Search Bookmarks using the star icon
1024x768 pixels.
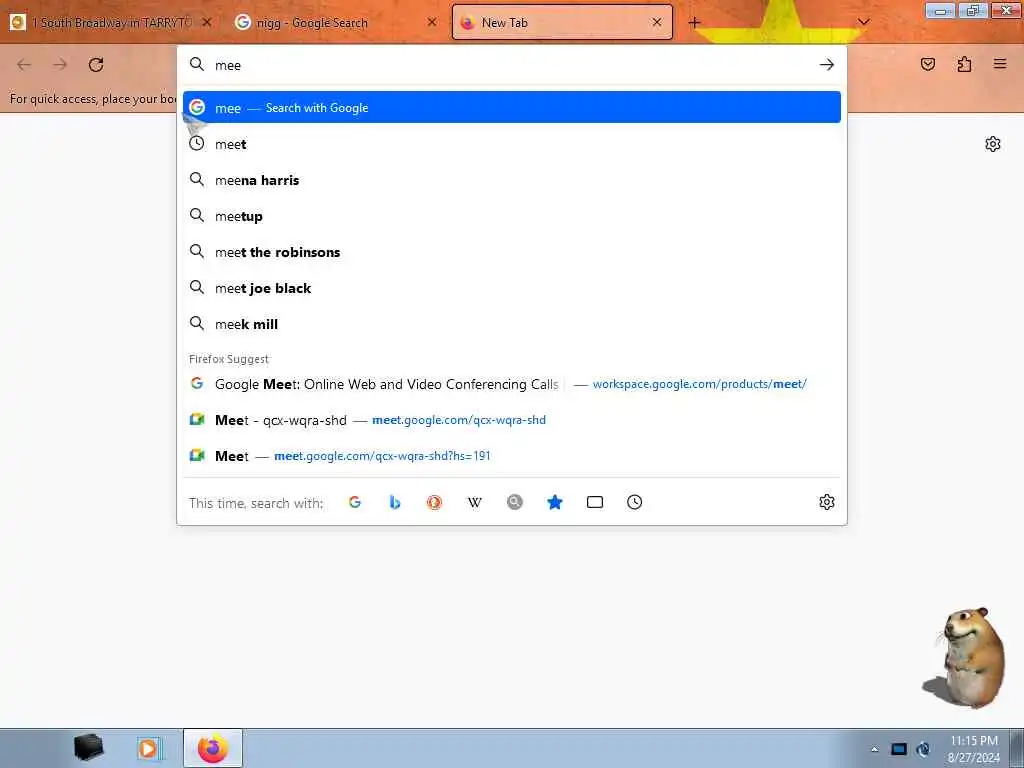coord(554,502)
